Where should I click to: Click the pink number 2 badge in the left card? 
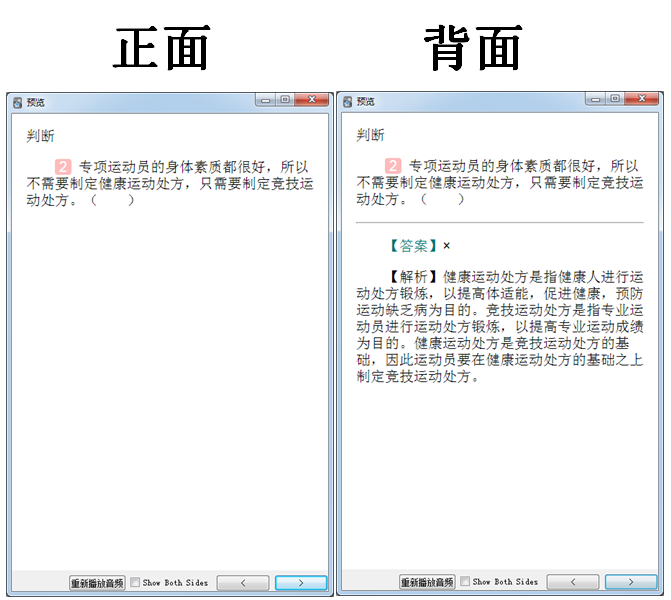(x=63, y=166)
